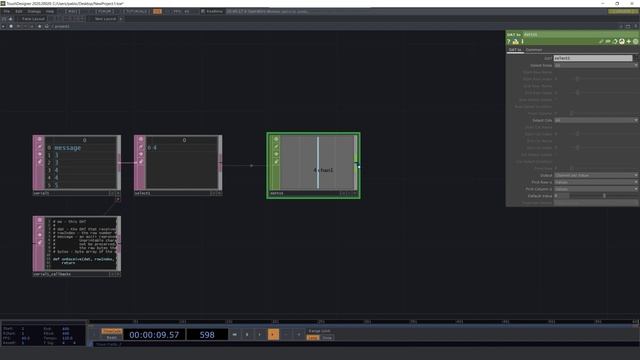Click the orange Play button
Viewport: 640px width, 360px height.
273,334
